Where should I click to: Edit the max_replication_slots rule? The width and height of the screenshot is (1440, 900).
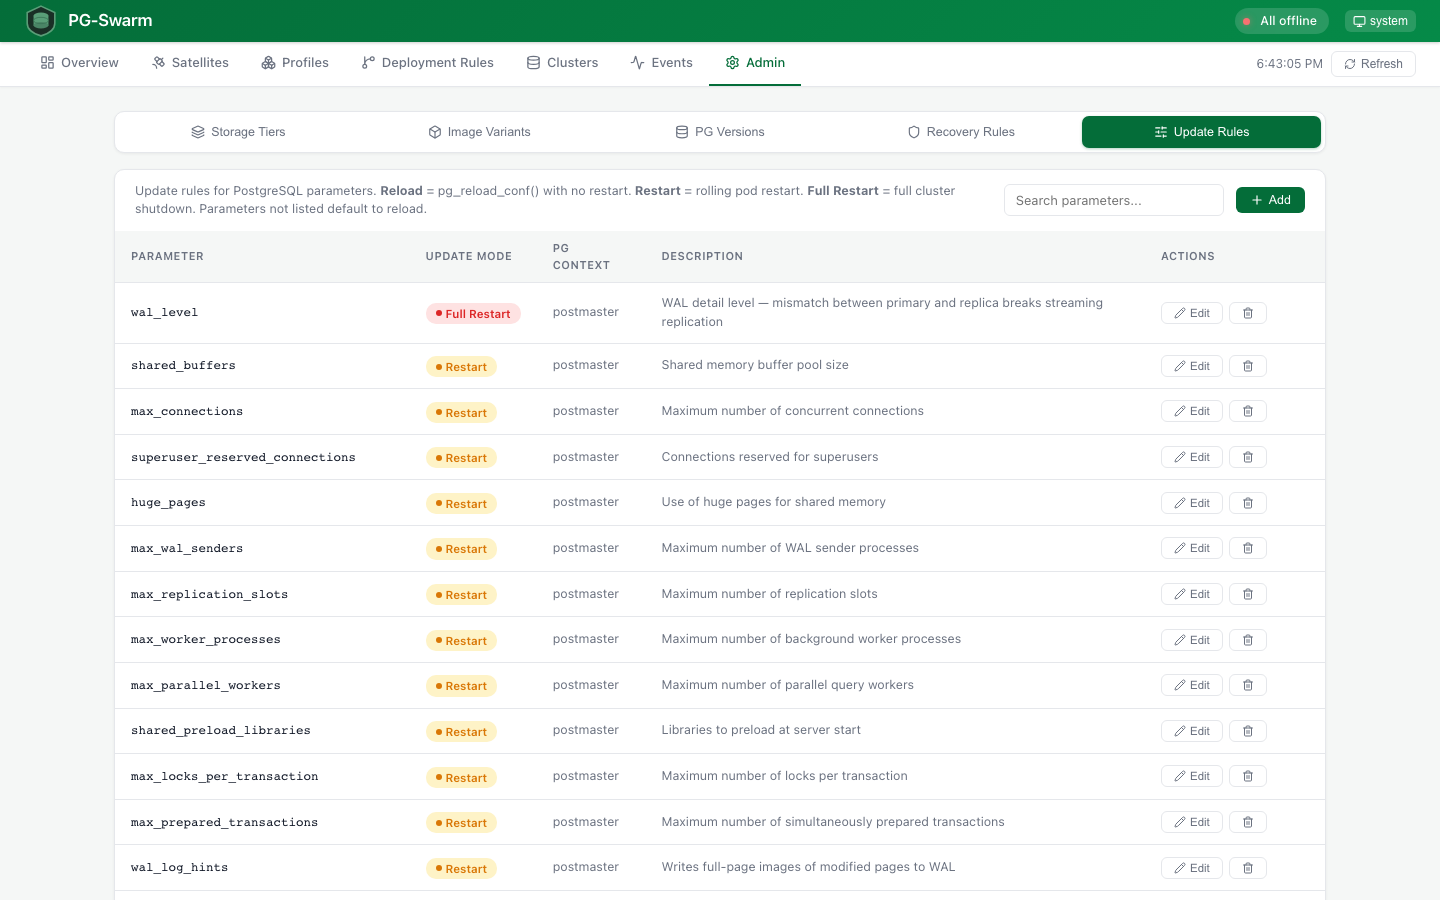coord(1191,594)
